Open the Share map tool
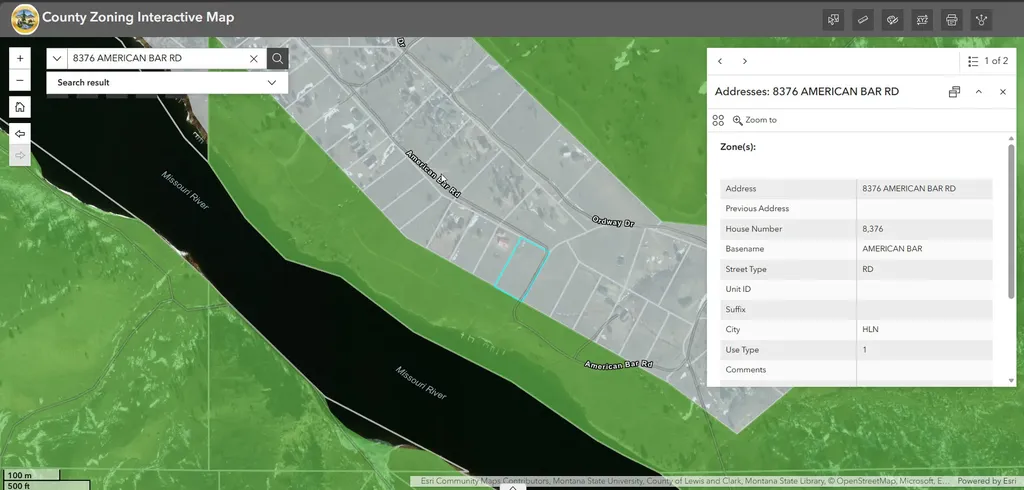 [981, 20]
